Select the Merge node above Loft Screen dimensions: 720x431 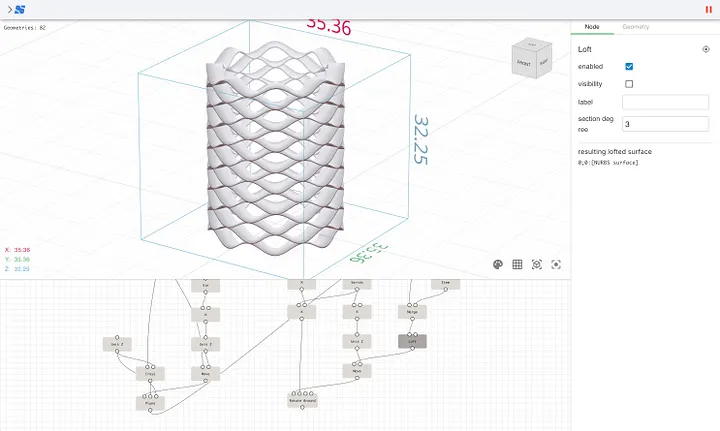tap(412, 312)
